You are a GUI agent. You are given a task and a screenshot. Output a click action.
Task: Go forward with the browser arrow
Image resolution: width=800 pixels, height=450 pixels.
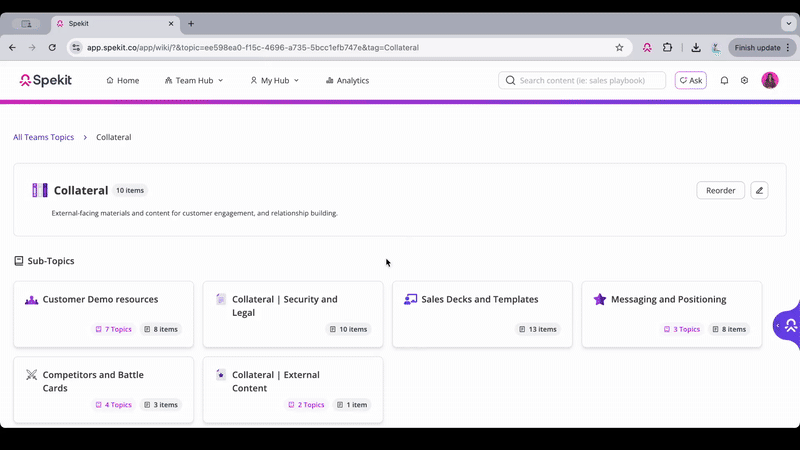click(x=32, y=47)
